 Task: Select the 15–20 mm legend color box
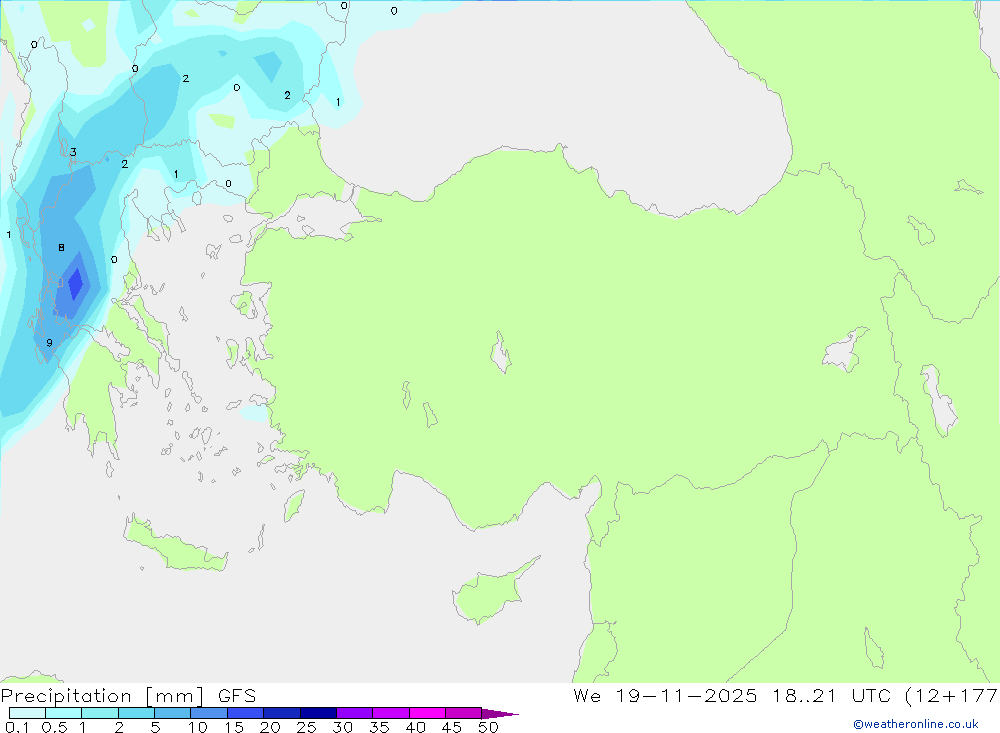click(x=245, y=713)
